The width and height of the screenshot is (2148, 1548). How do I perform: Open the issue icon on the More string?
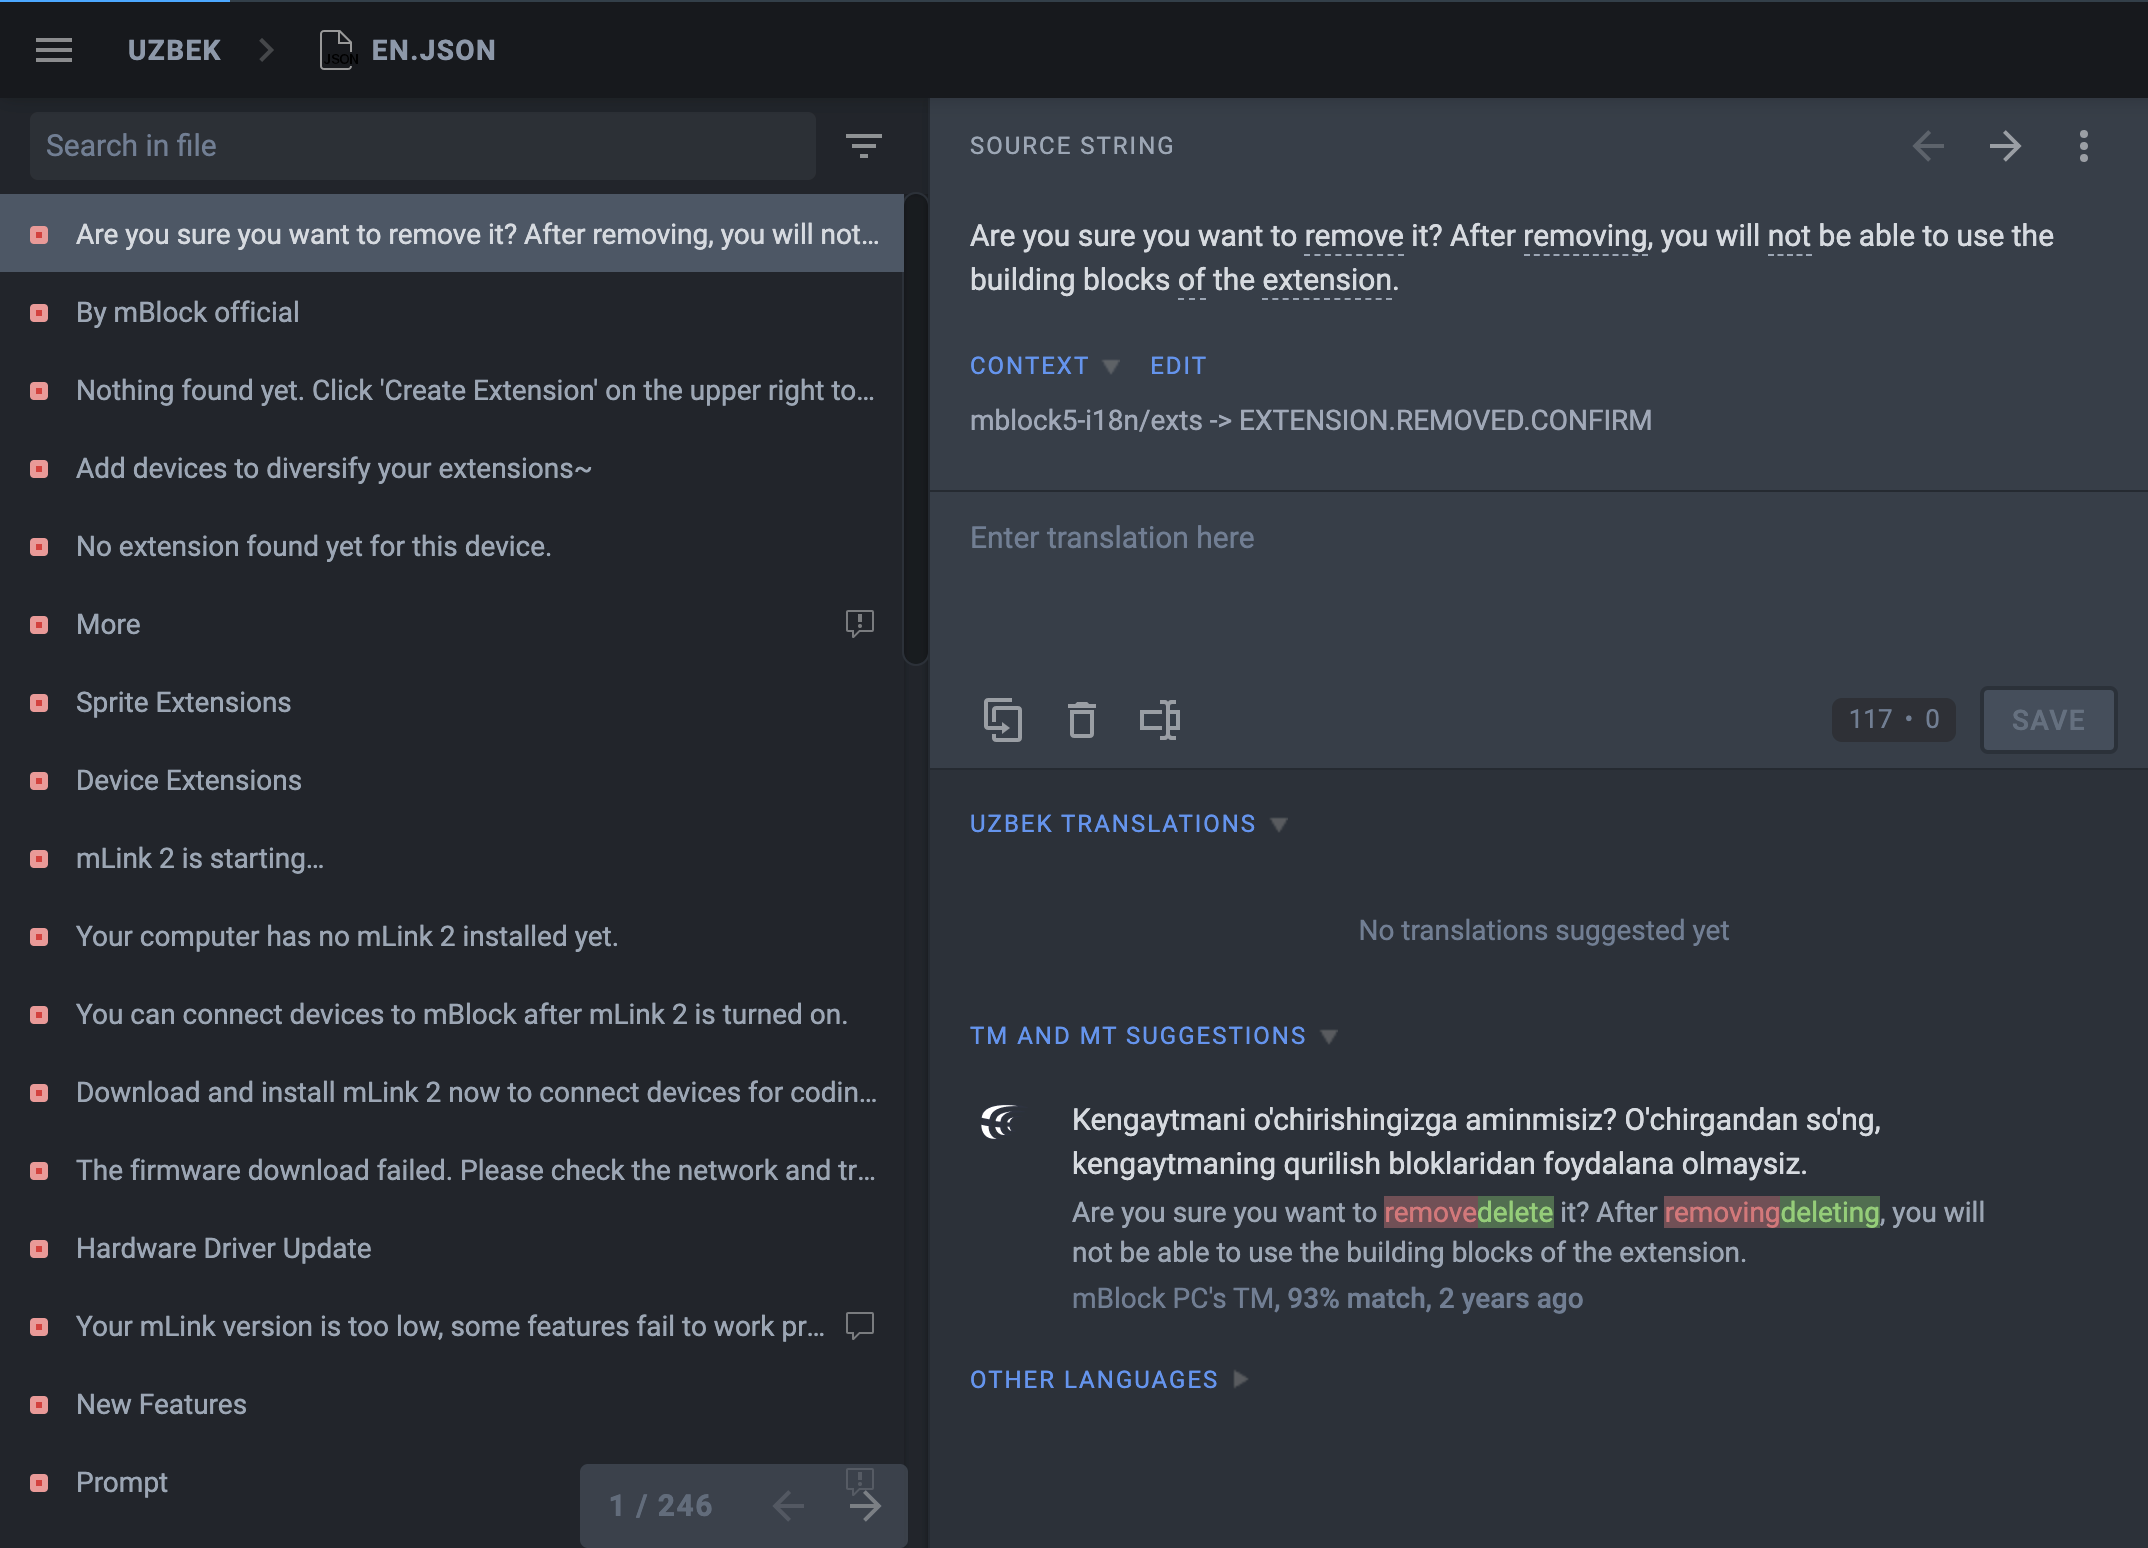point(859,624)
